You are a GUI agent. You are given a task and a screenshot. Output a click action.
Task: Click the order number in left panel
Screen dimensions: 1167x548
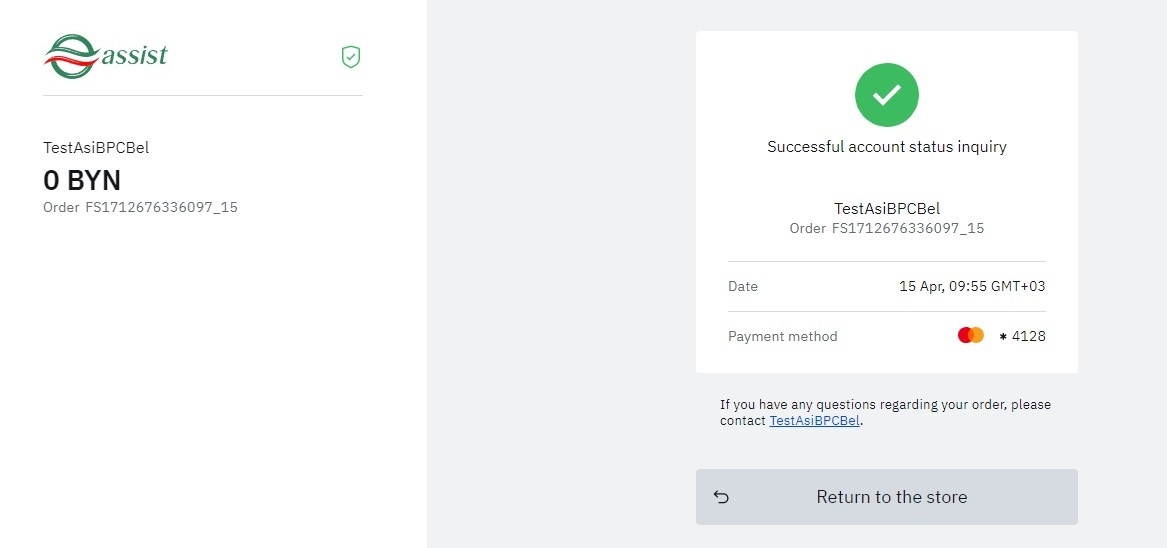[x=140, y=208]
